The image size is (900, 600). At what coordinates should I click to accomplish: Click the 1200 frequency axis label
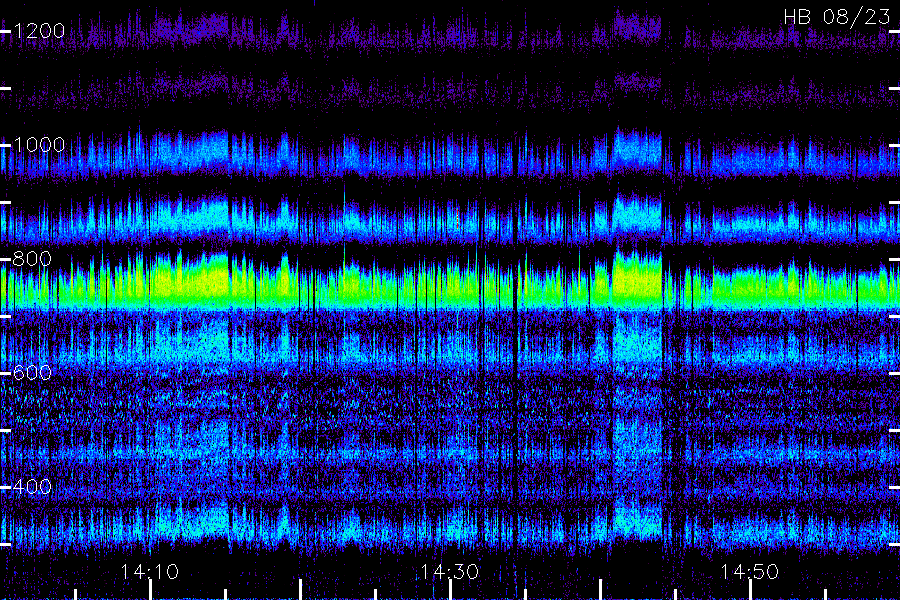click(39, 30)
